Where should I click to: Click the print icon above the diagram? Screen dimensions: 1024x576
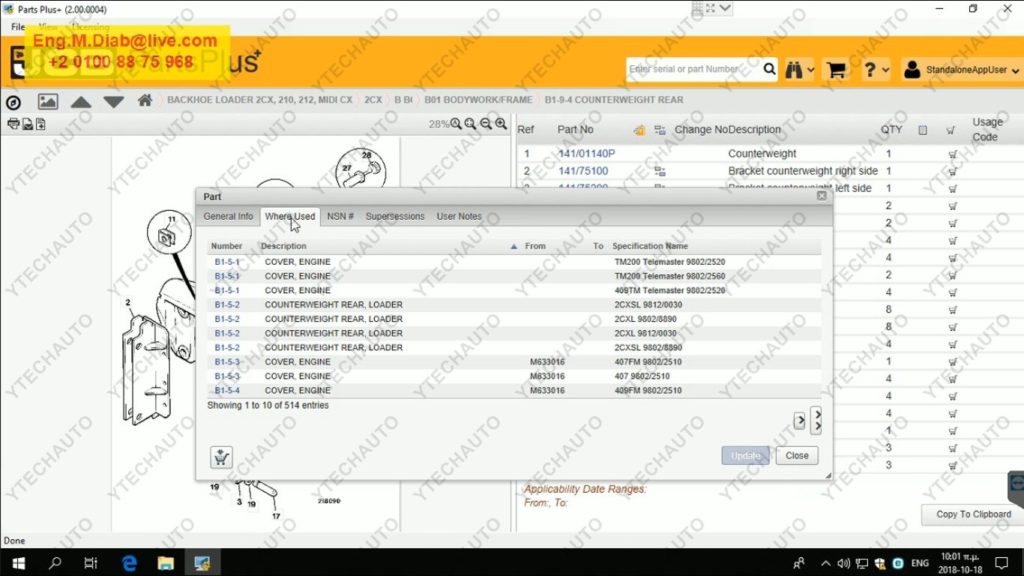13,124
